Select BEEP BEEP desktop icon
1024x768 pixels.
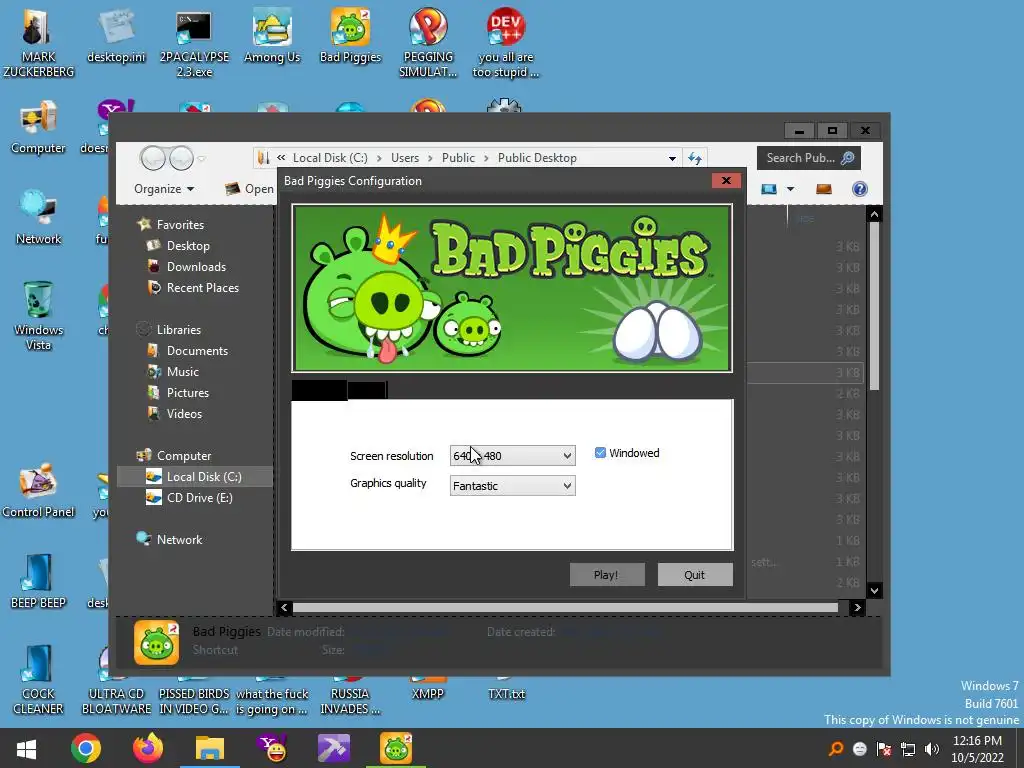[38, 581]
